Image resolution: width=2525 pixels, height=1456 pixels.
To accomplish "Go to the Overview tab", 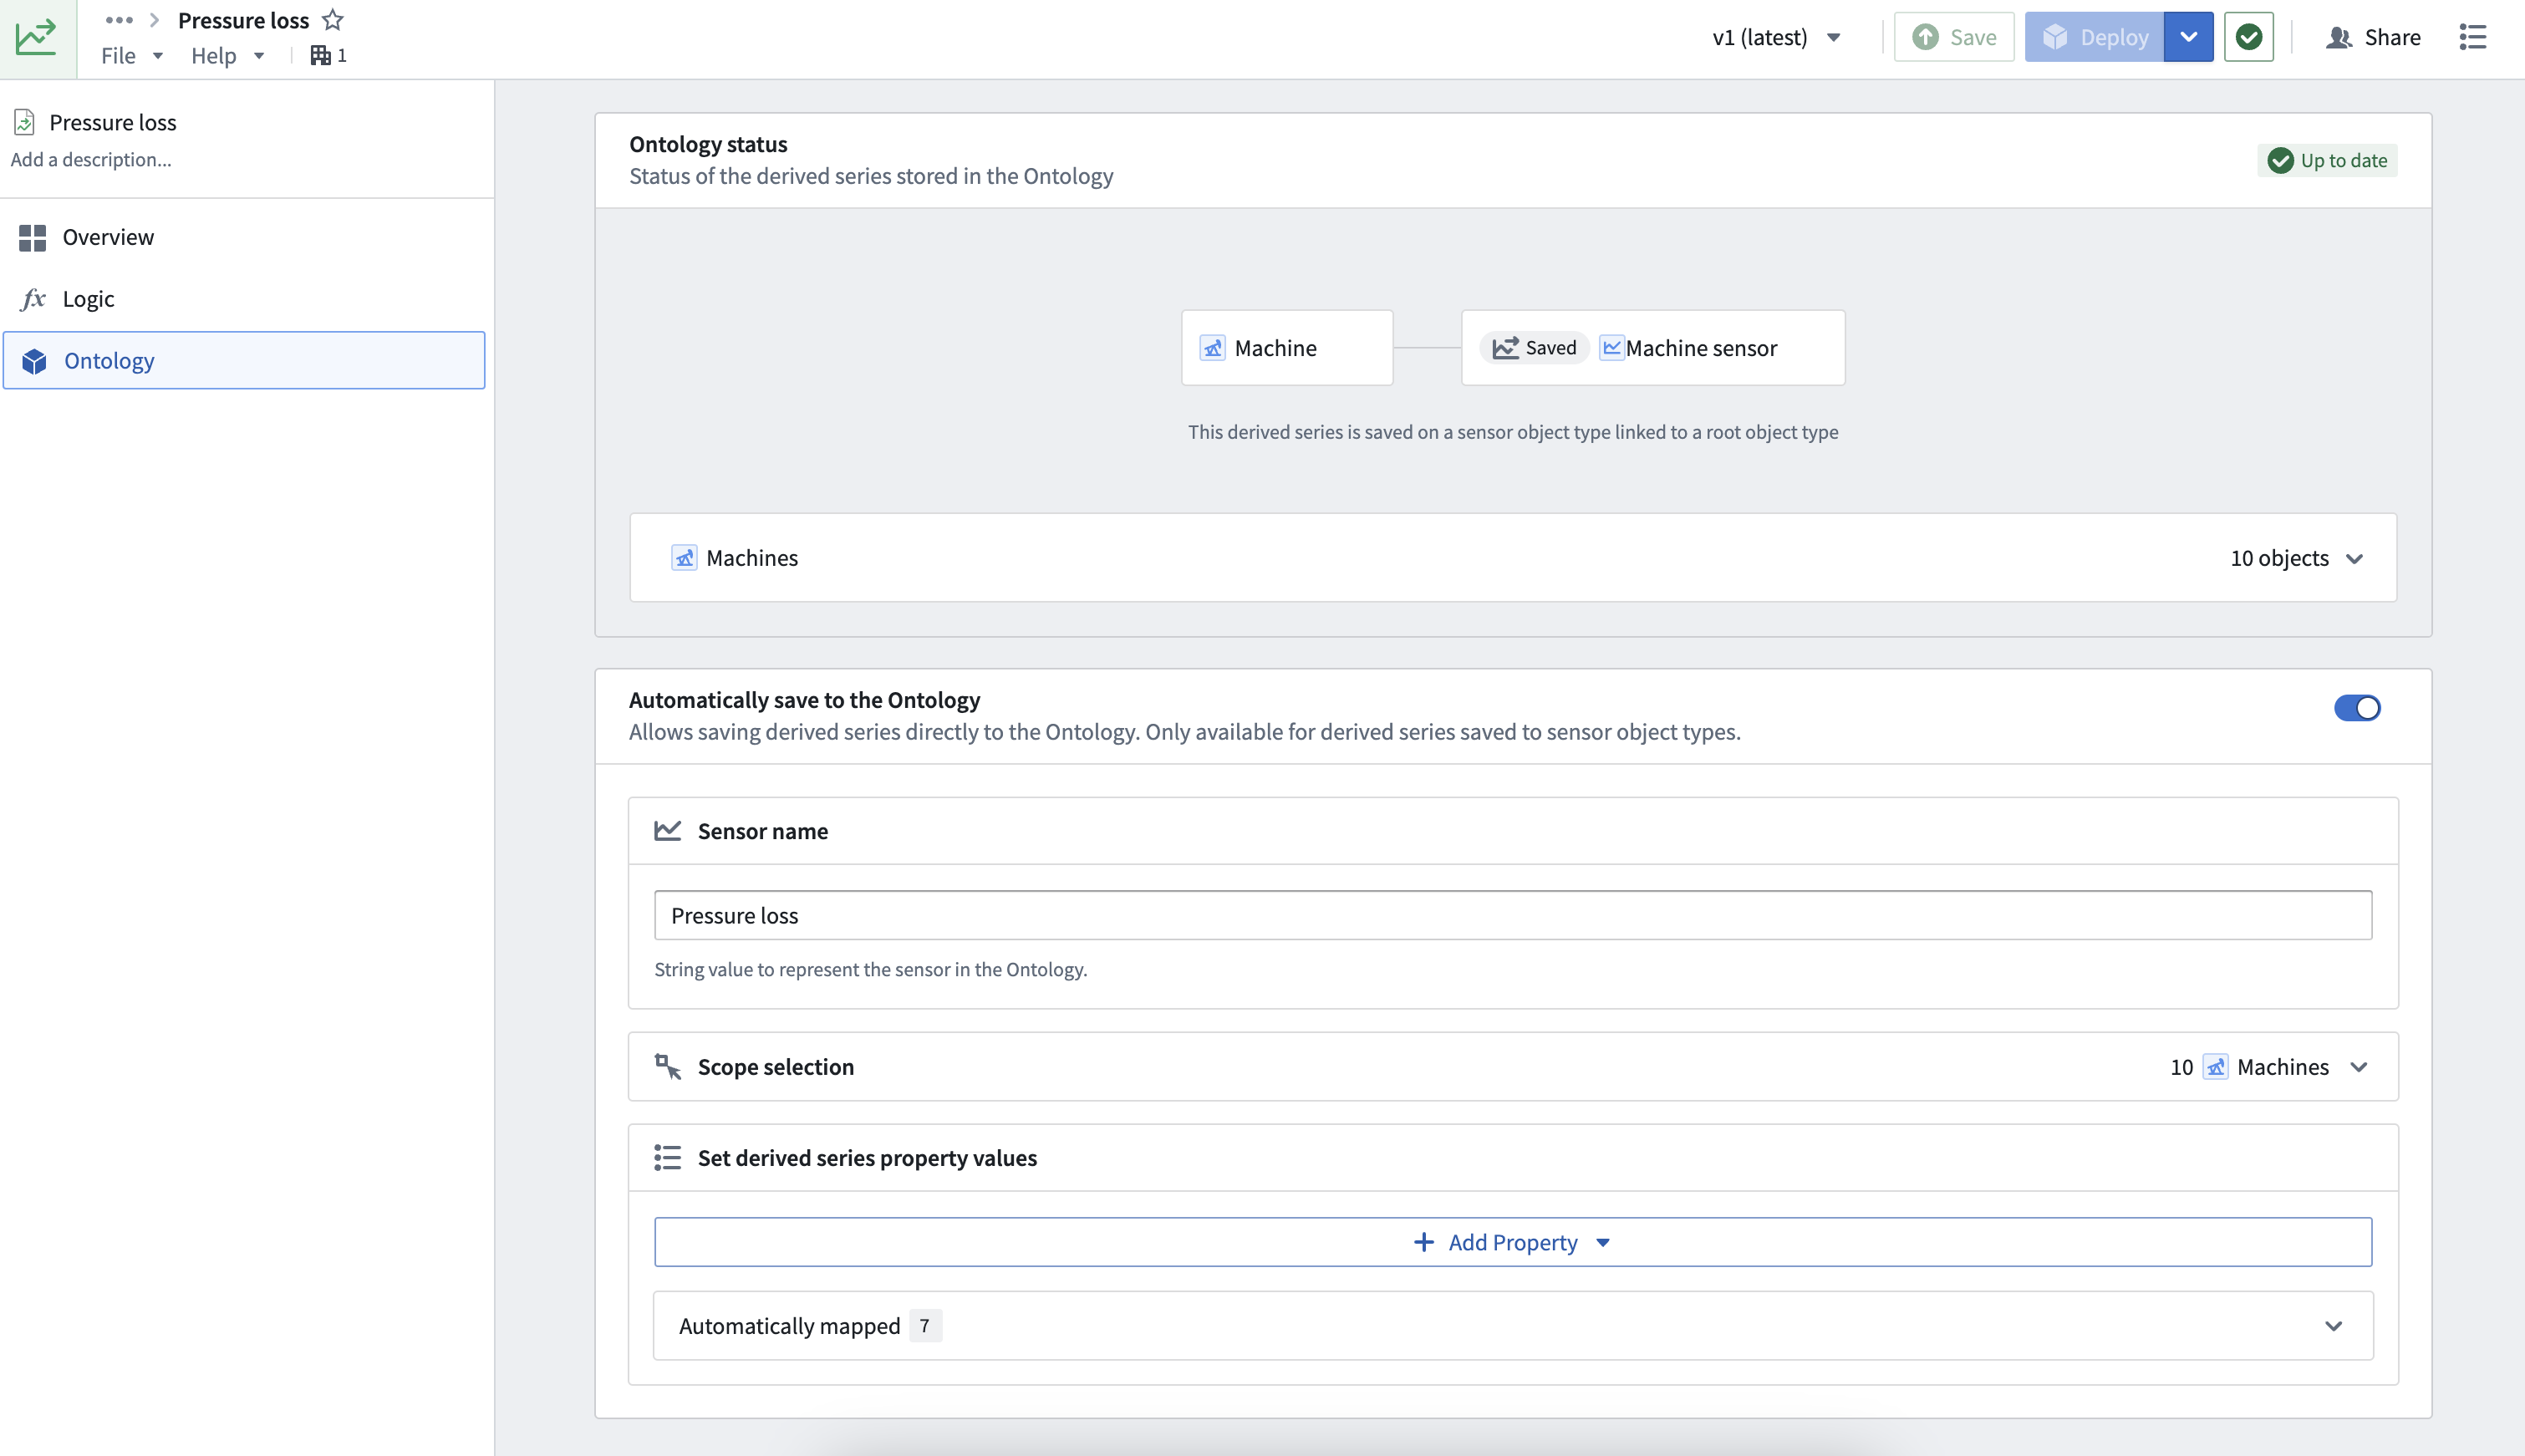I will click(x=244, y=237).
